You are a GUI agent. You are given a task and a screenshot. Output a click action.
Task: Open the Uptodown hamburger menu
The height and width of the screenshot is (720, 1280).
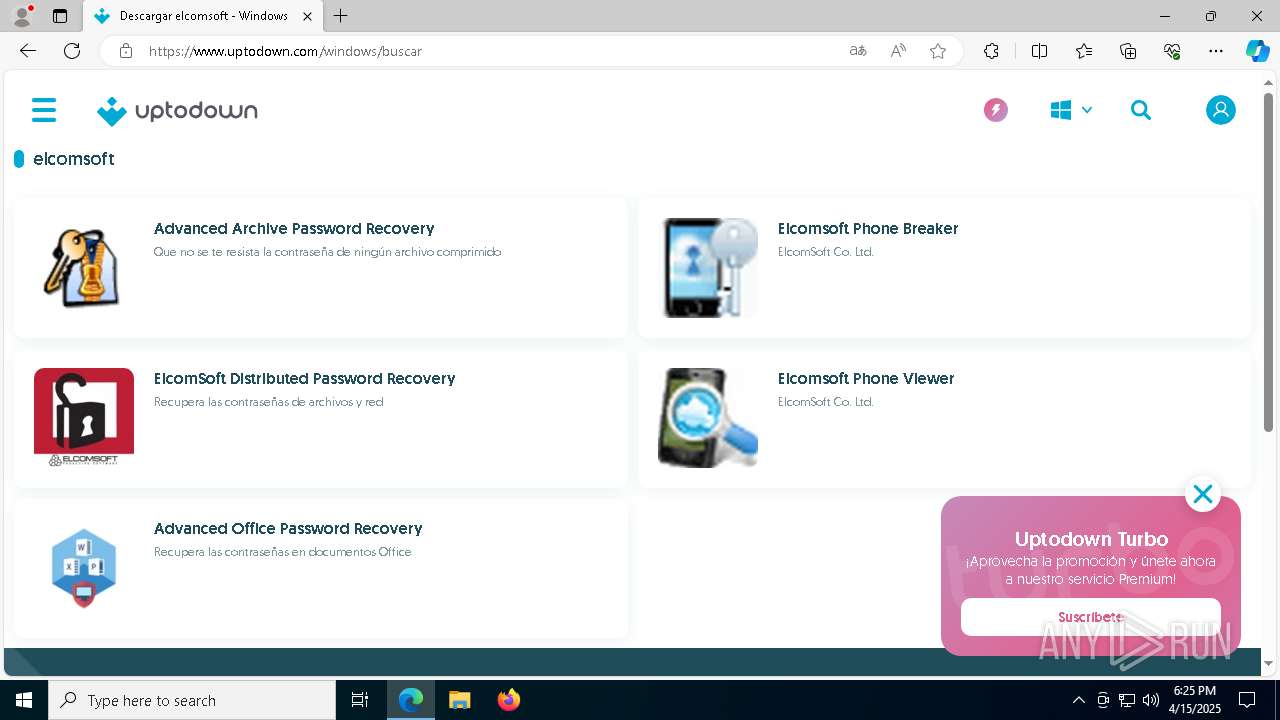pos(44,110)
